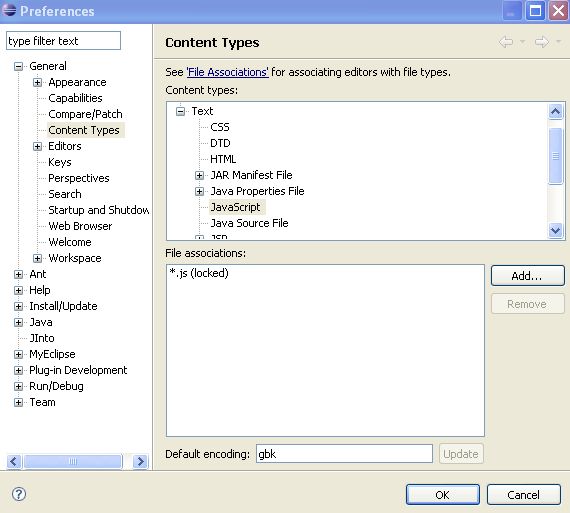Screen dimensions: 570x513
Task: Expand the Appearance tree node
Action: (x=37, y=82)
